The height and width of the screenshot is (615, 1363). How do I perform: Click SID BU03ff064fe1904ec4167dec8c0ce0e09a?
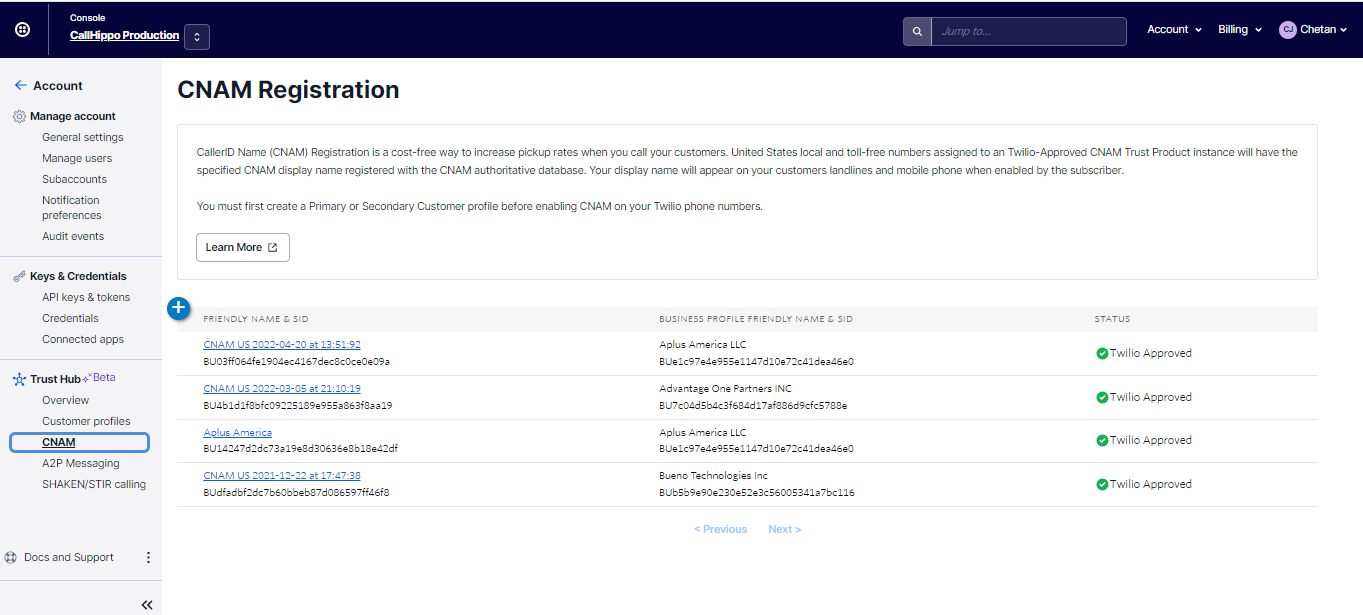click(x=297, y=362)
